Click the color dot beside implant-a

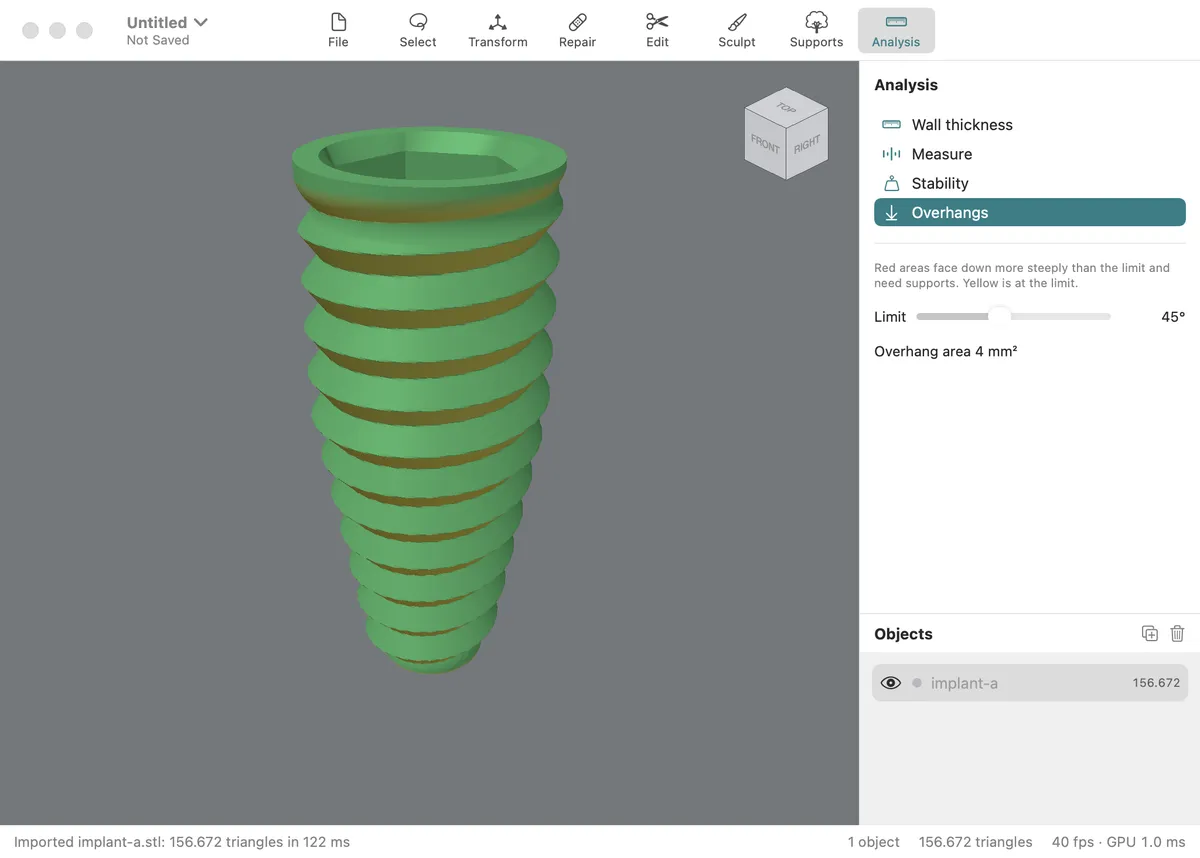(917, 683)
